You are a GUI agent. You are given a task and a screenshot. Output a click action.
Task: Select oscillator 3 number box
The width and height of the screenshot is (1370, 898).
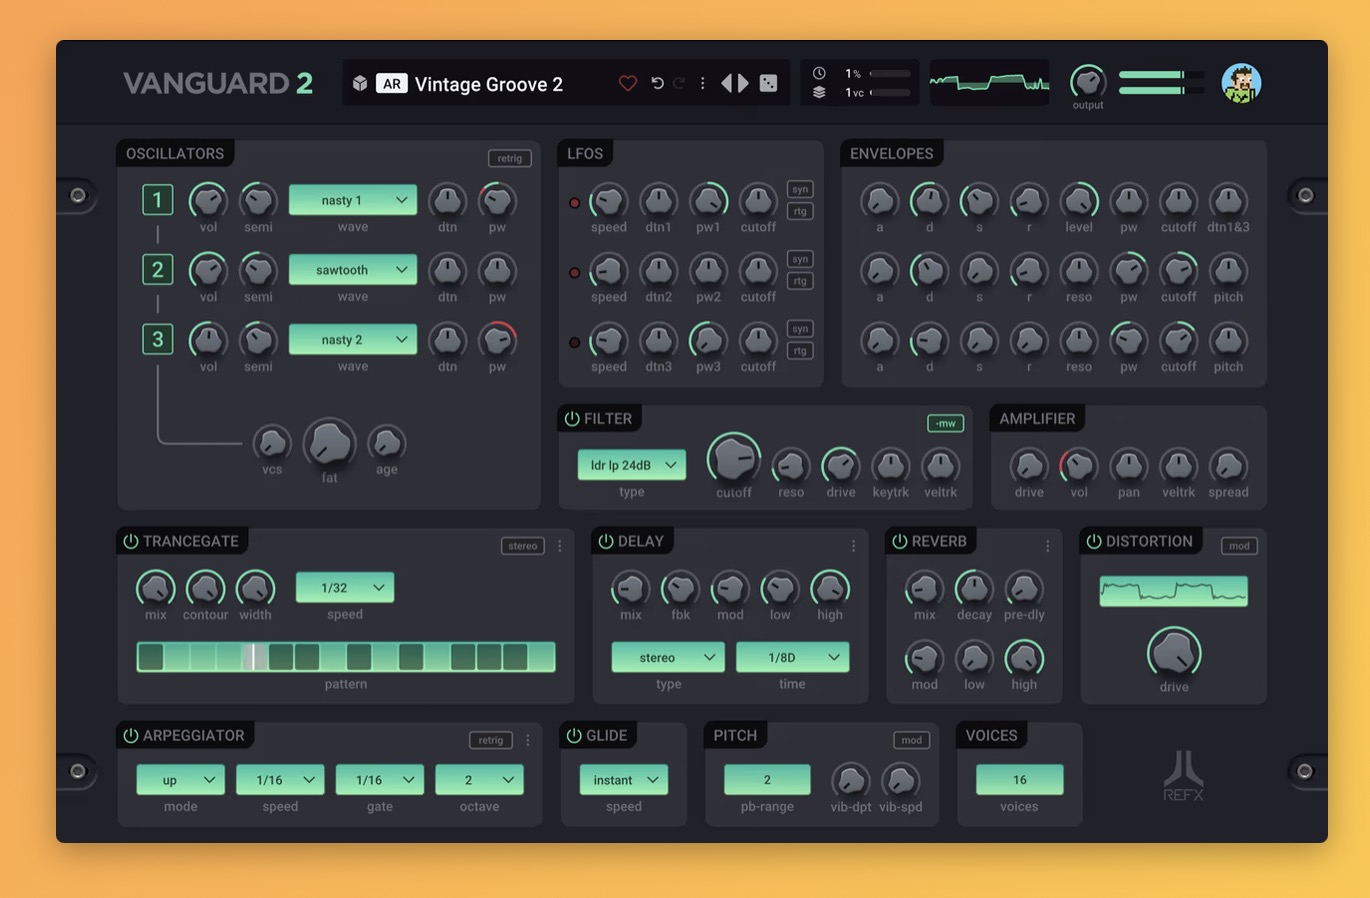(x=157, y=340)
